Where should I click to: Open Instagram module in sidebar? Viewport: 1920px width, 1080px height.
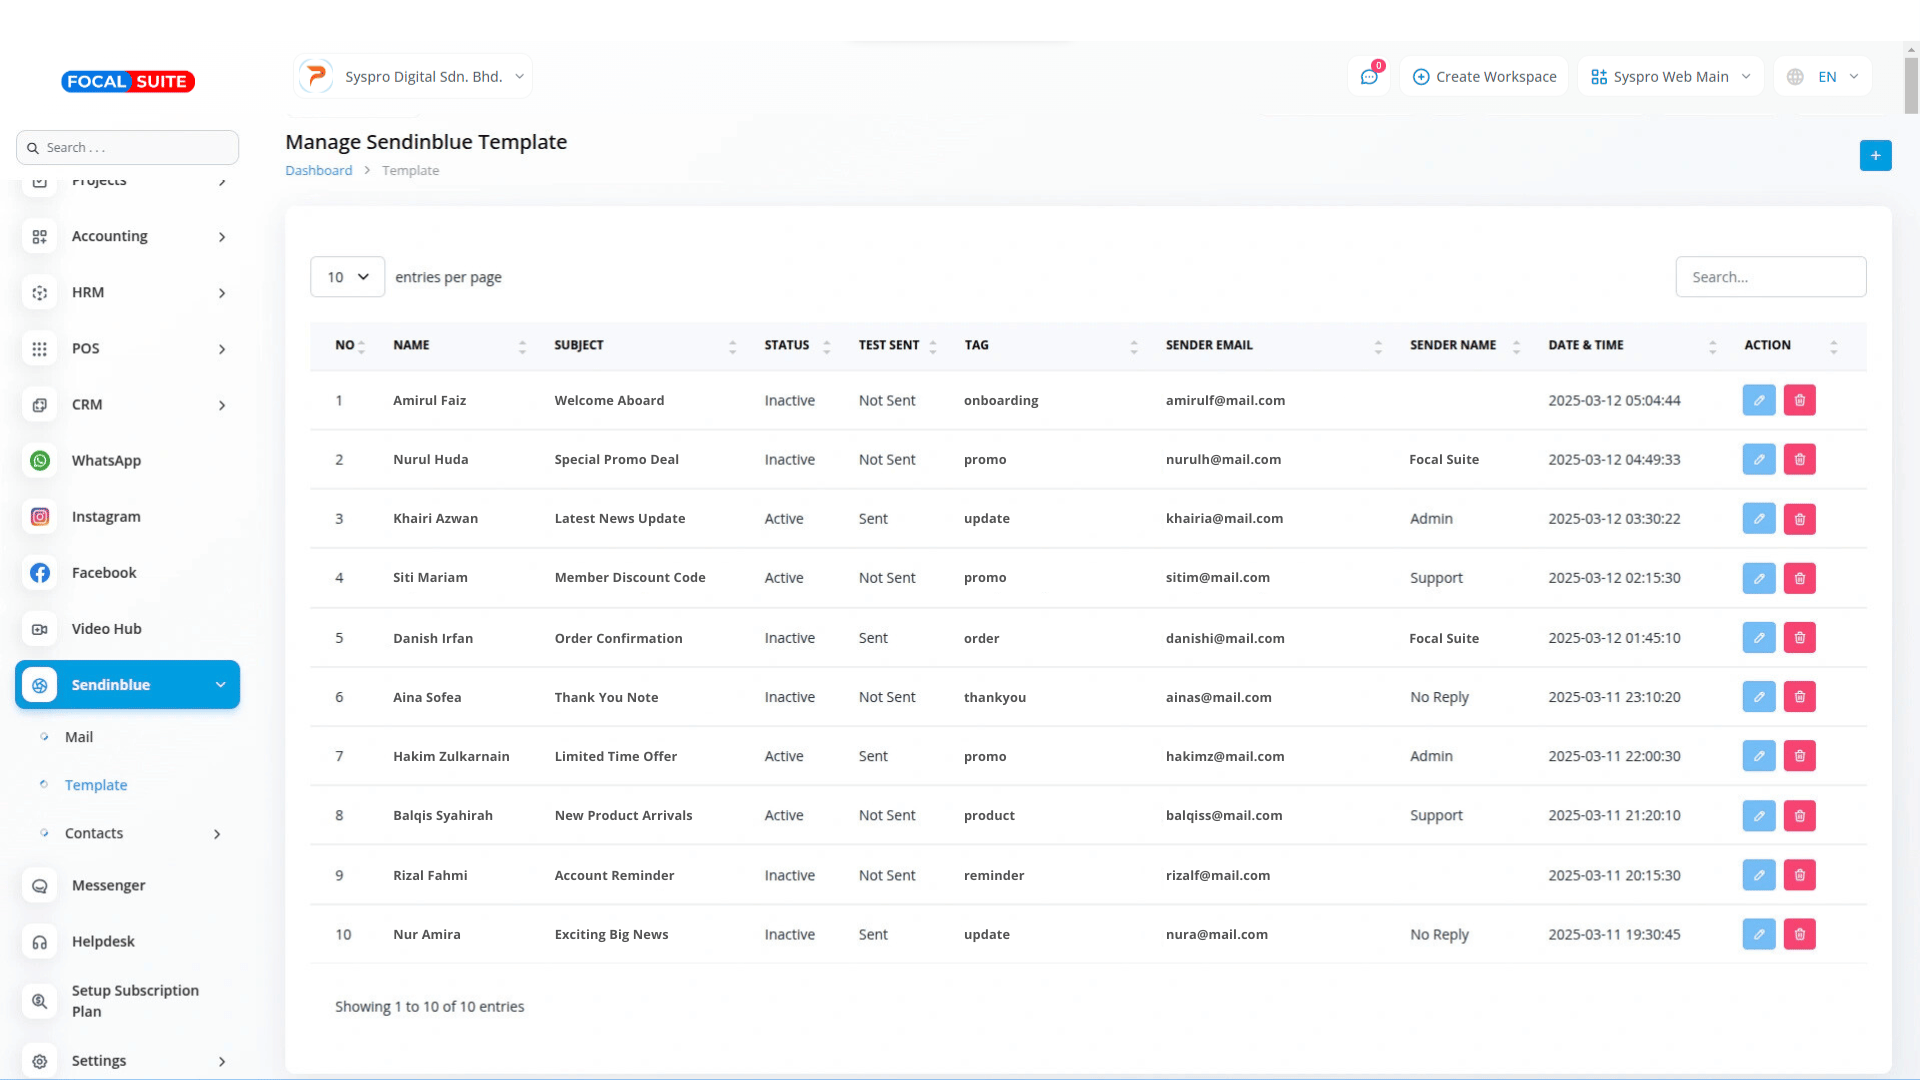(106, 517)
